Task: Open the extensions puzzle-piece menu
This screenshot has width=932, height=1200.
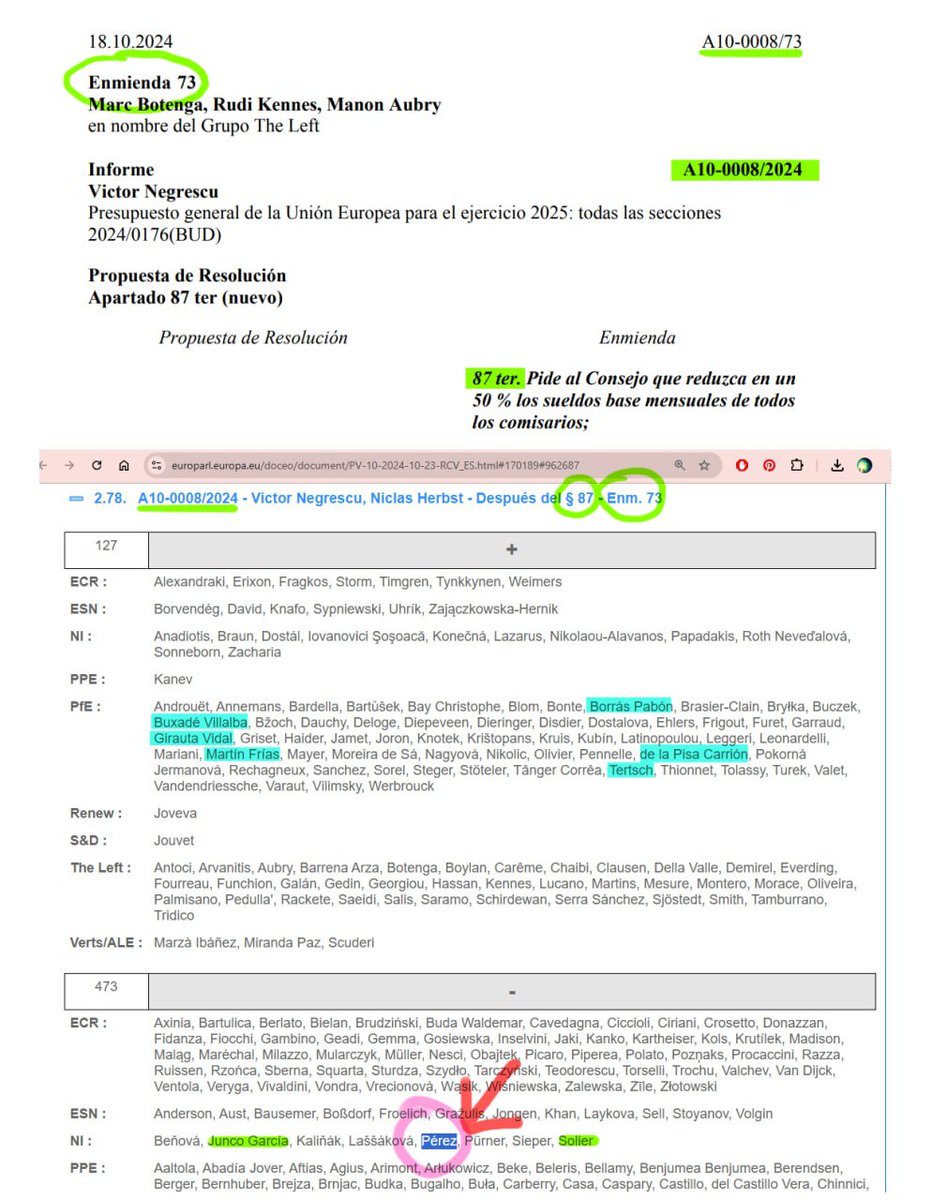Action: (796, 465)
